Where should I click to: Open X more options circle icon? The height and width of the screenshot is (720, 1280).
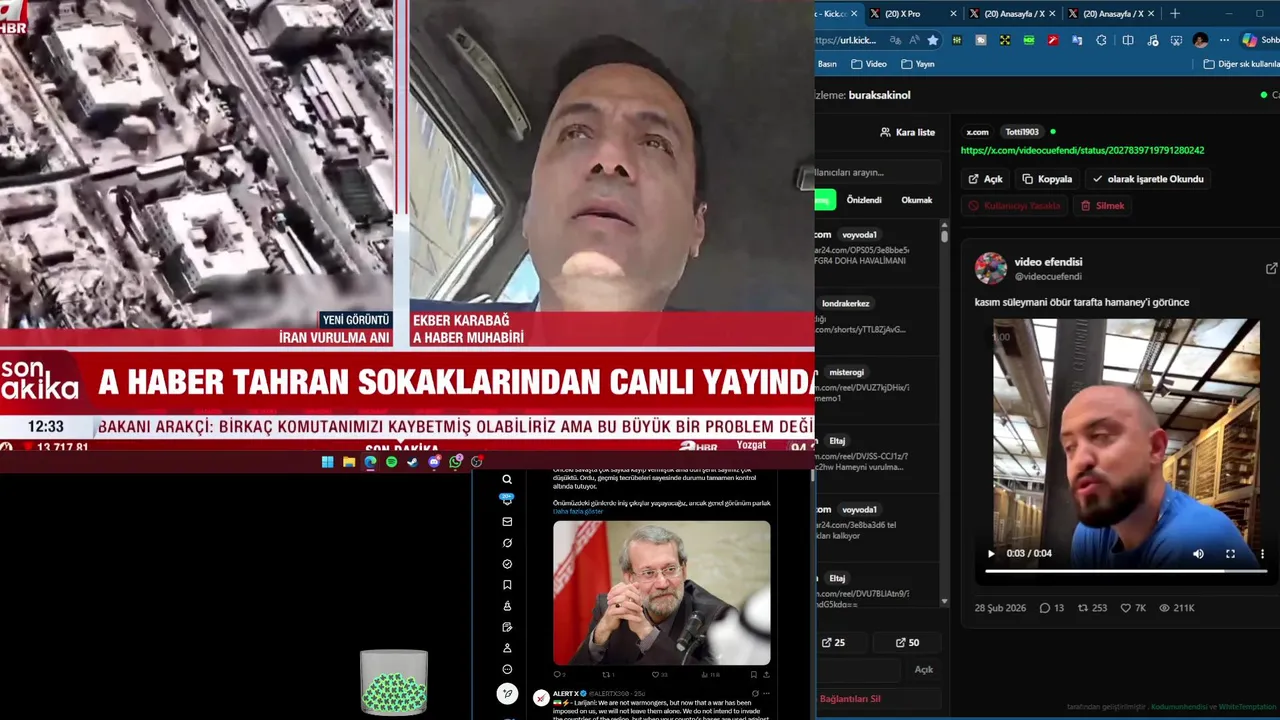point(507,669)
